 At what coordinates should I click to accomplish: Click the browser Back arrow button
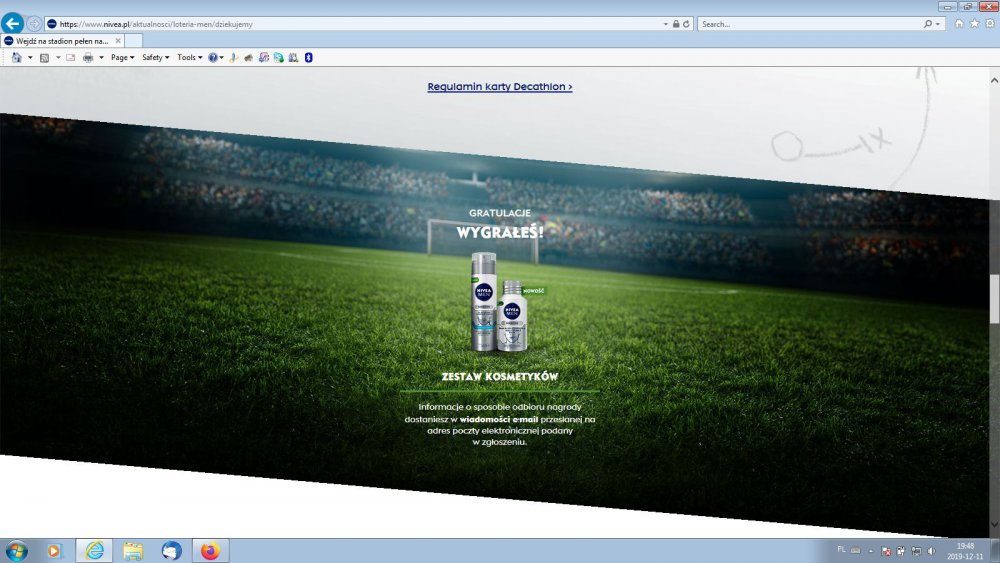coord(14,23)
